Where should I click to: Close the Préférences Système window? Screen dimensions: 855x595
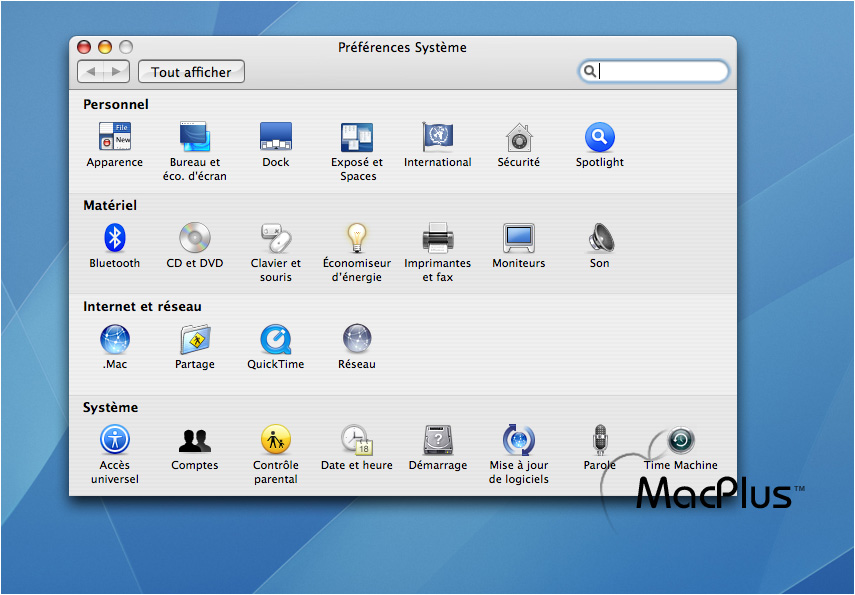coord(84,47)
